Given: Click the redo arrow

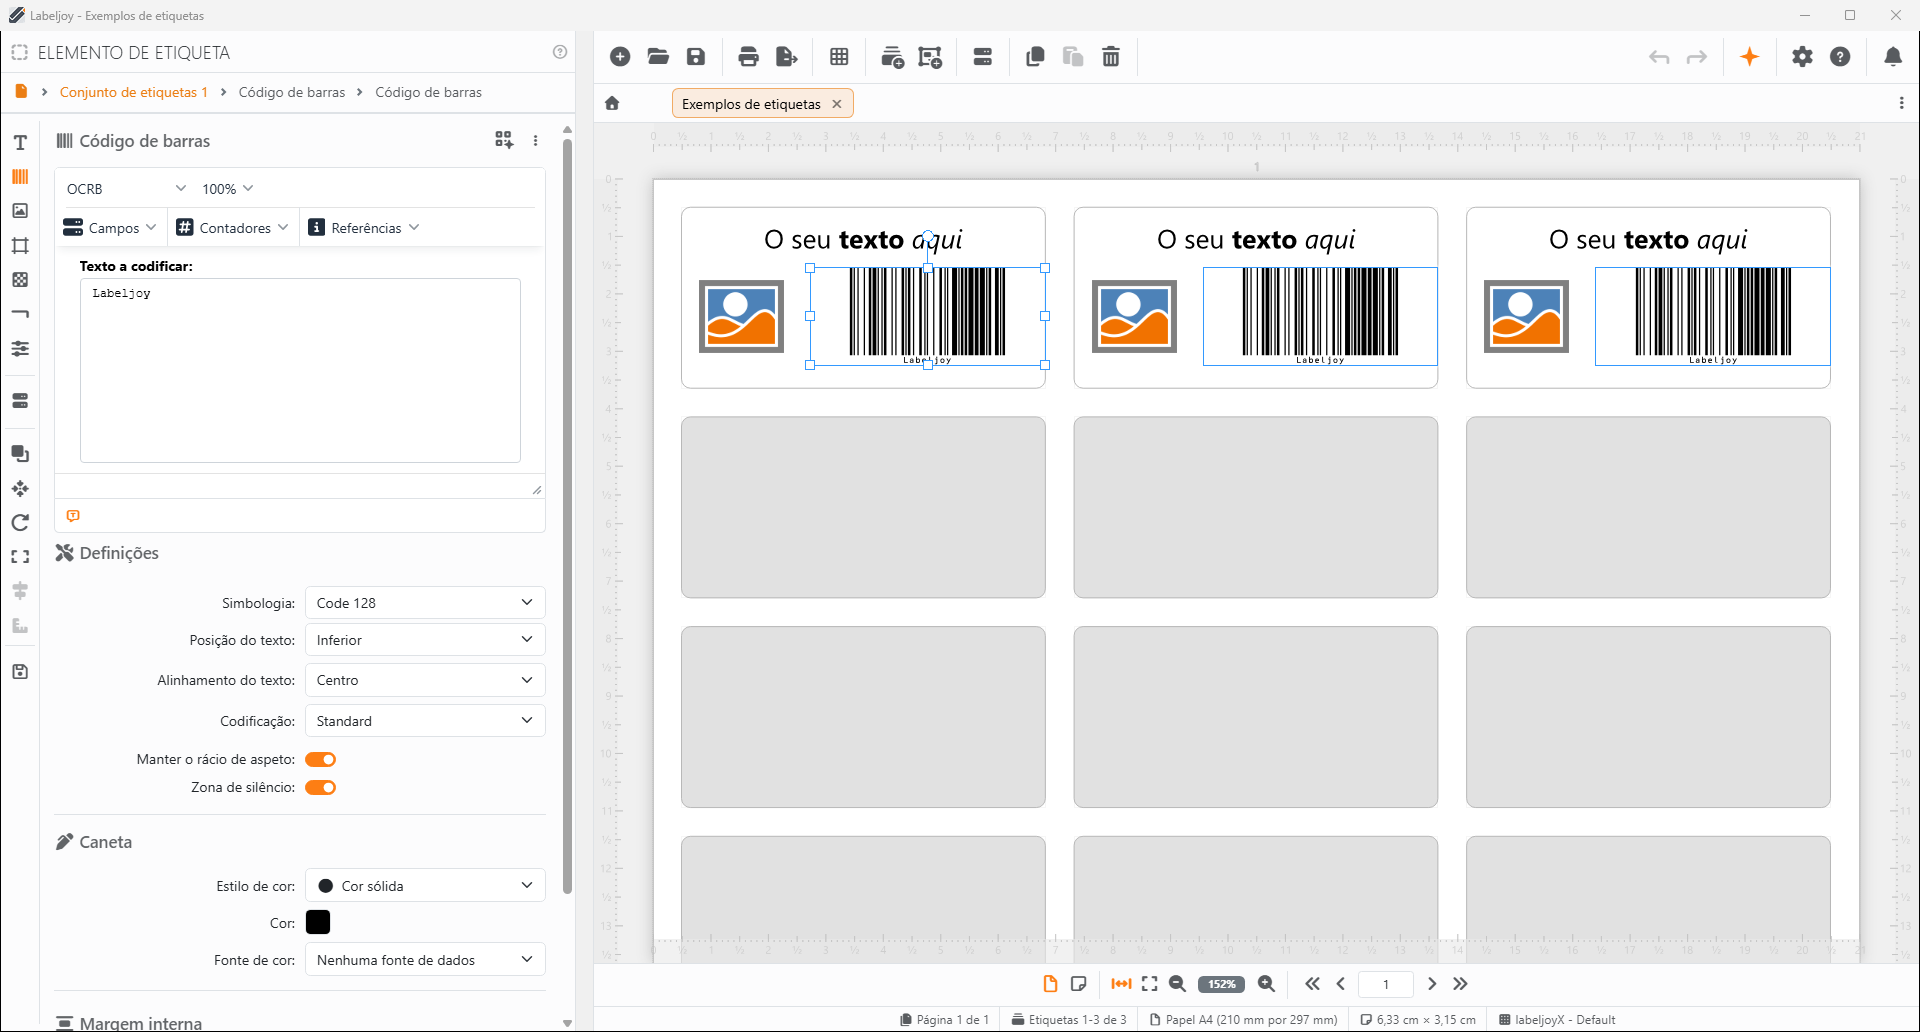Looking at the screenshot, I should [1697, 57].
